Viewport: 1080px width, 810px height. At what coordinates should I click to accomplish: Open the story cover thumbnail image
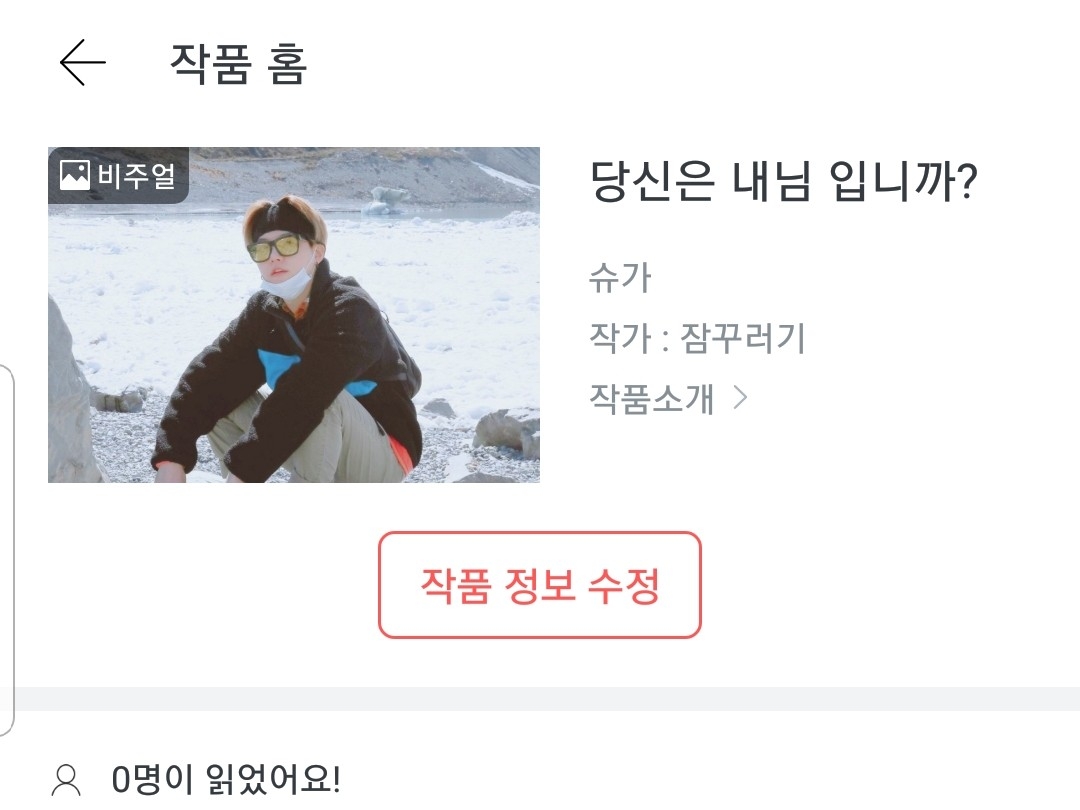click(294, 315)
